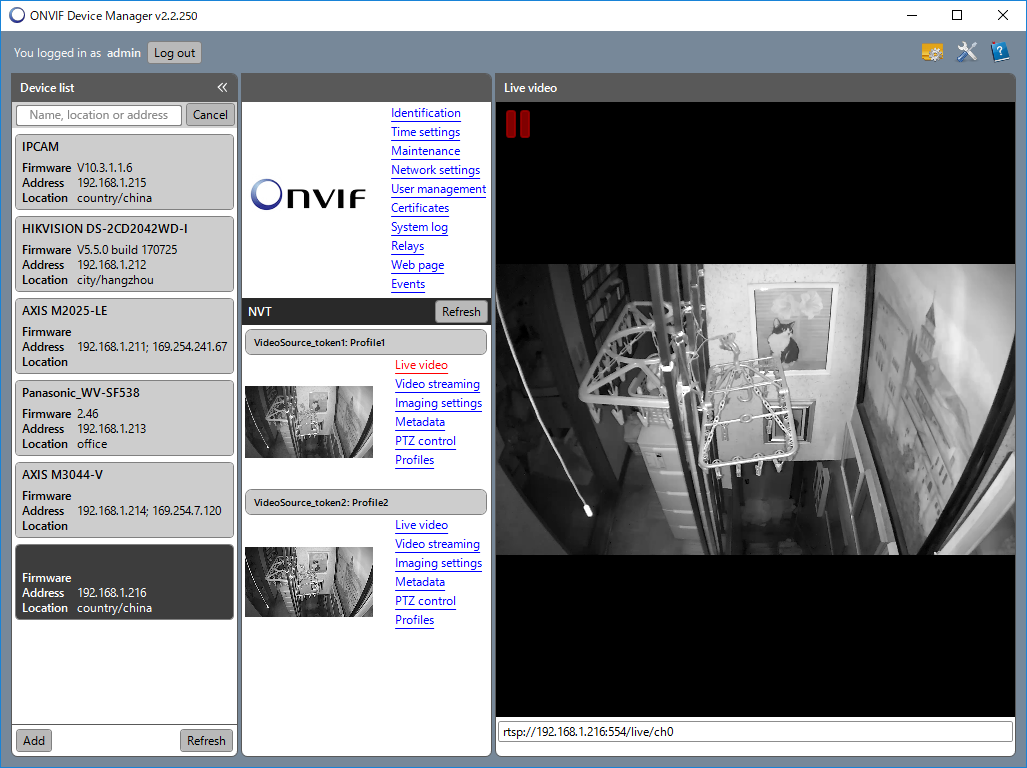Click the VideoSource_token2: Profile2 header
The image size is (1027, 768).
tap(365, 502)
